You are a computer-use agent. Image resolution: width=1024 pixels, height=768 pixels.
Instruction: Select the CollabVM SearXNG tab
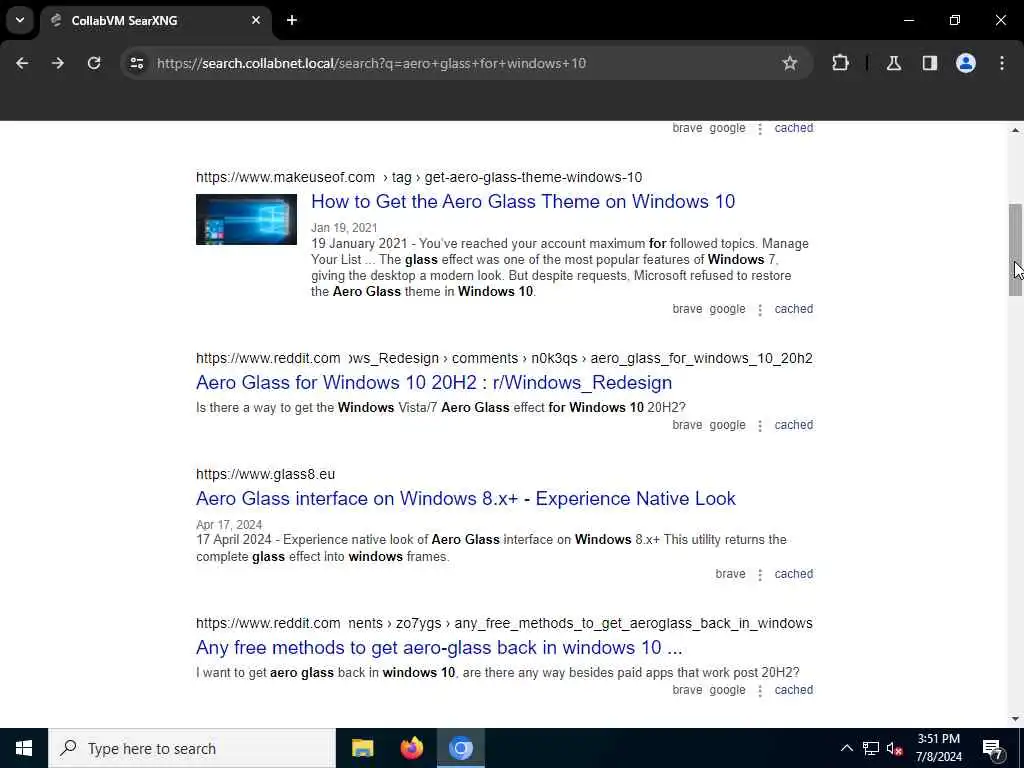pyautogui.click(x=155, y=21)
